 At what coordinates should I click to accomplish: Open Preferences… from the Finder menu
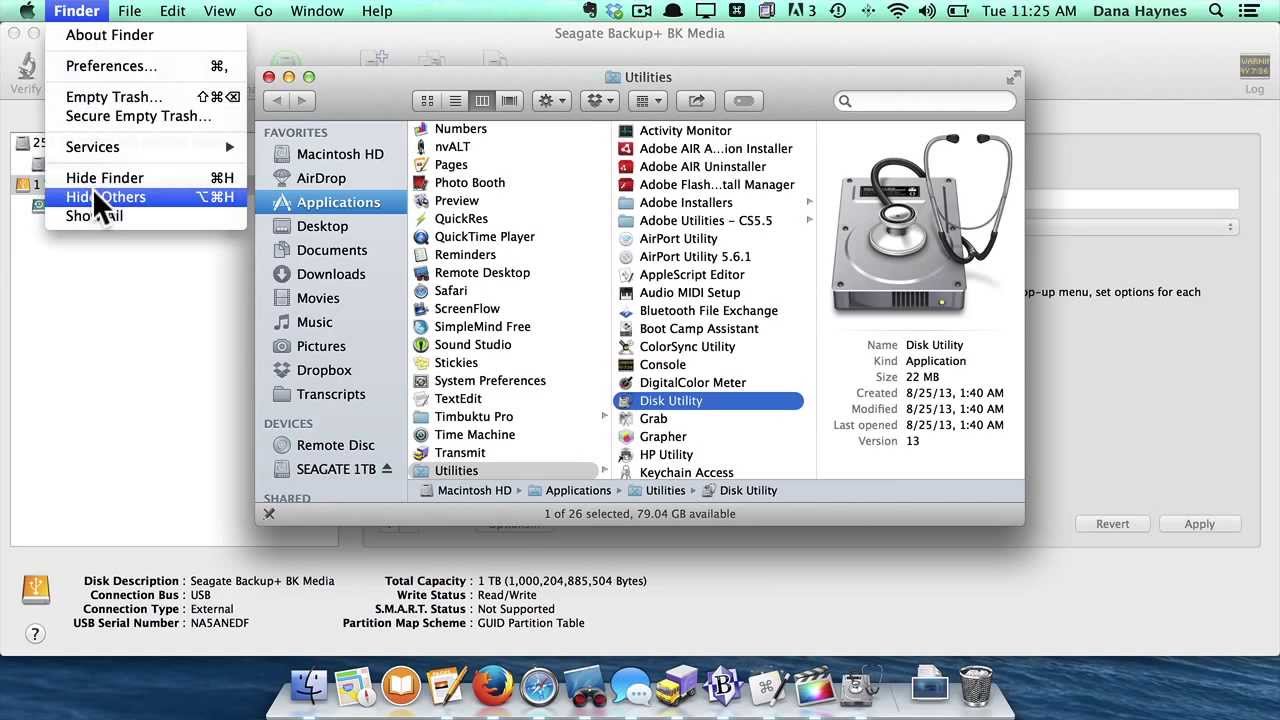pos(145,66)
